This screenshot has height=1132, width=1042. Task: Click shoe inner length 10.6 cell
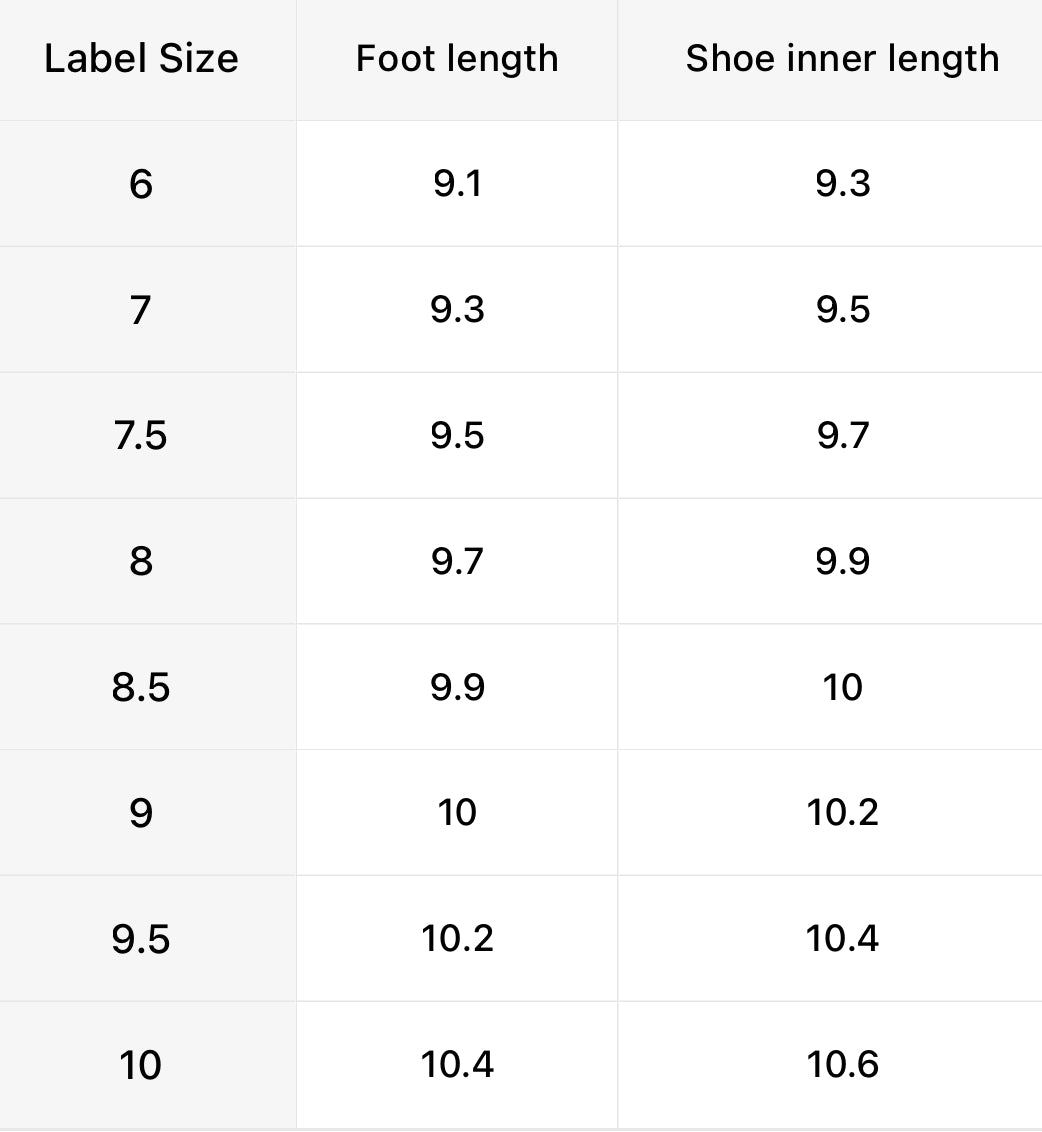pyautogui.click(x=842, y=1065)
